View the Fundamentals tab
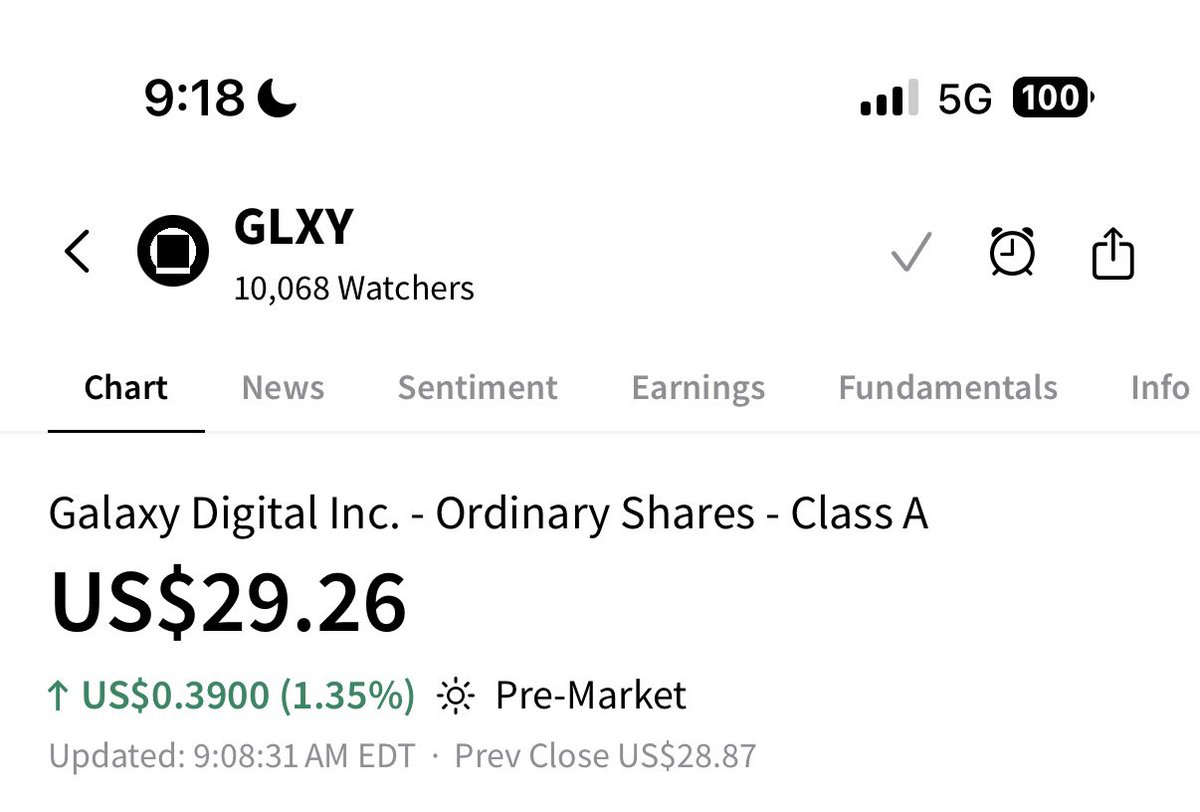Screen dimensions: 1200x812 click(948, 388)
